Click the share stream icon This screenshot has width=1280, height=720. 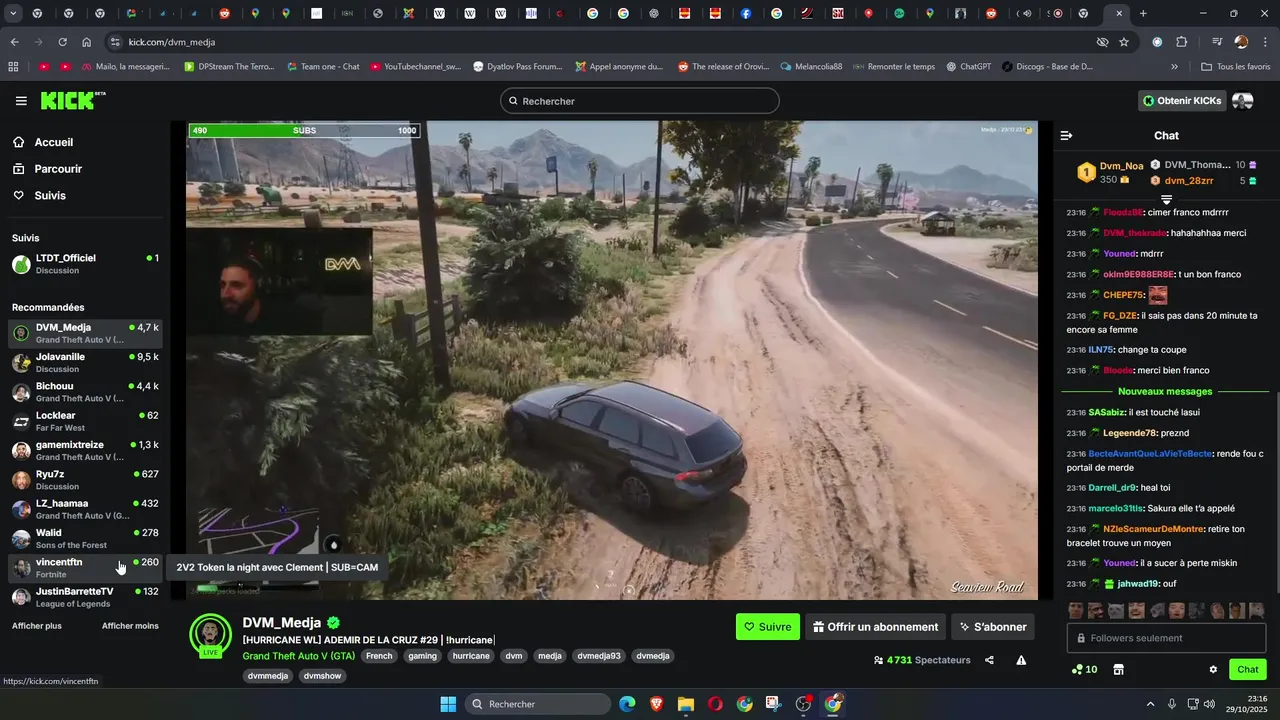click(989, 660)
